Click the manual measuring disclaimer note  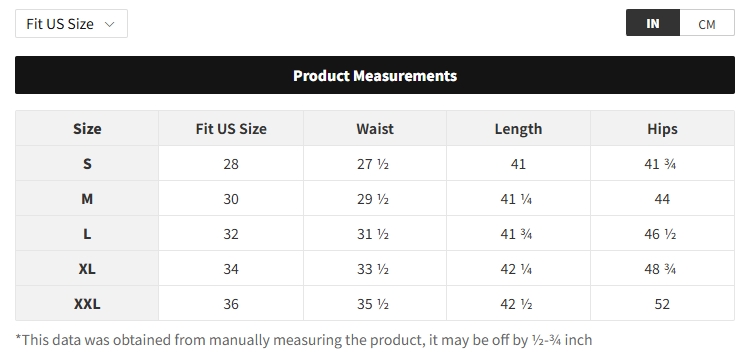click(304, 340)
